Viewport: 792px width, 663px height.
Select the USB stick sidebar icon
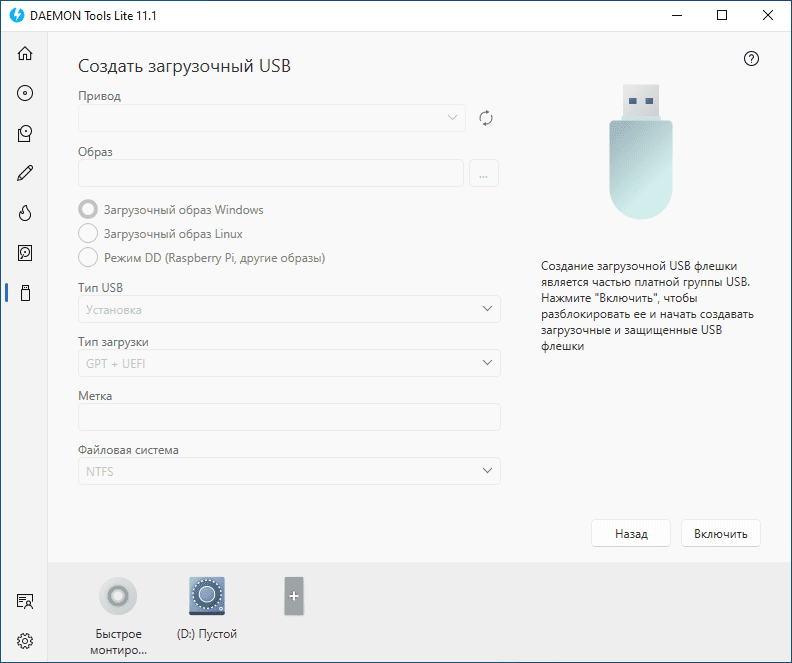tap(25, 293)
